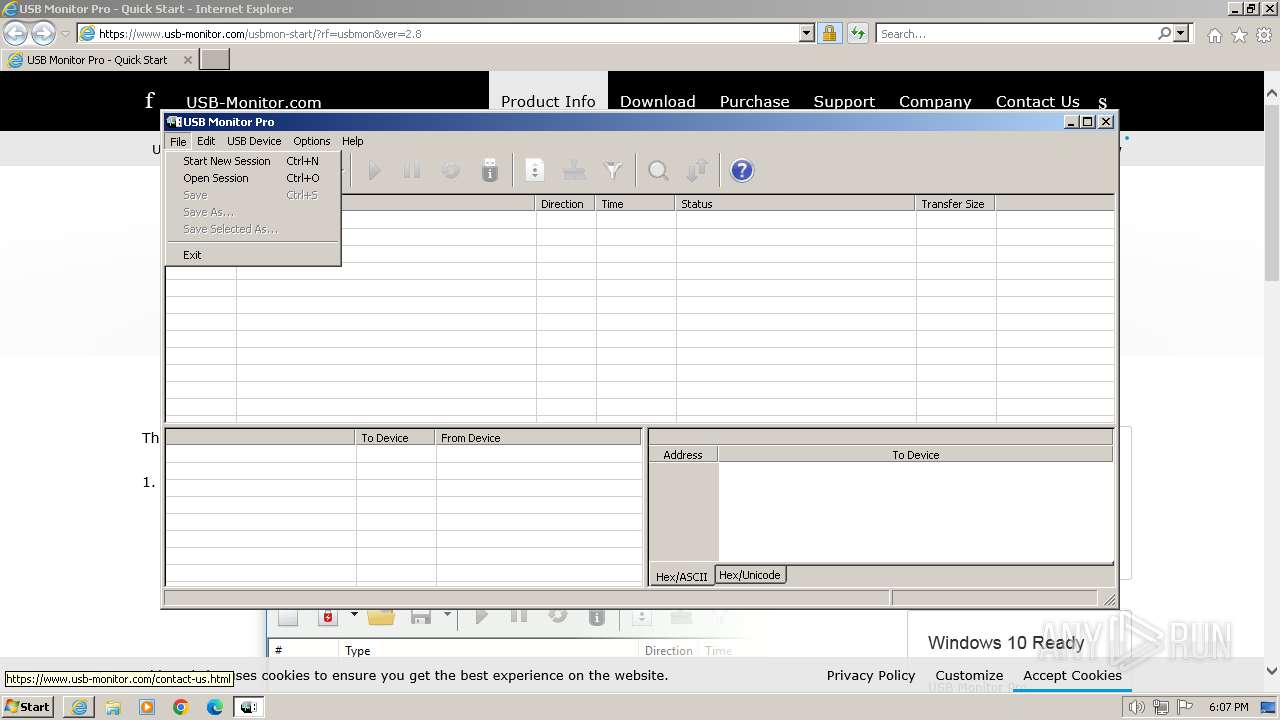Click the volume speaker tray icon
The width and height of the screenshot is (1280, 720).
coord(1137,707)
